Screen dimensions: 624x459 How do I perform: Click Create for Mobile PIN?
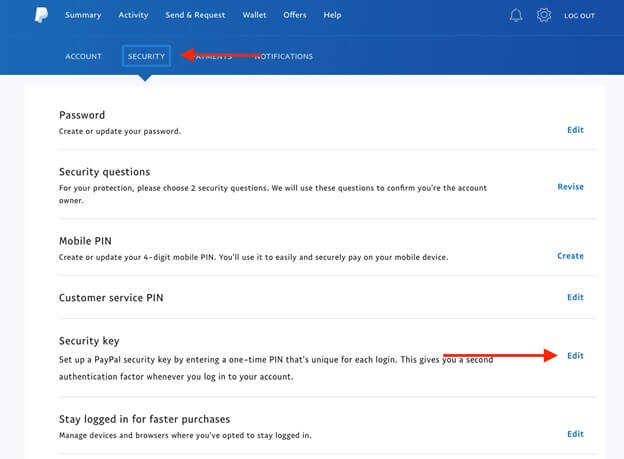click(570, 256)
